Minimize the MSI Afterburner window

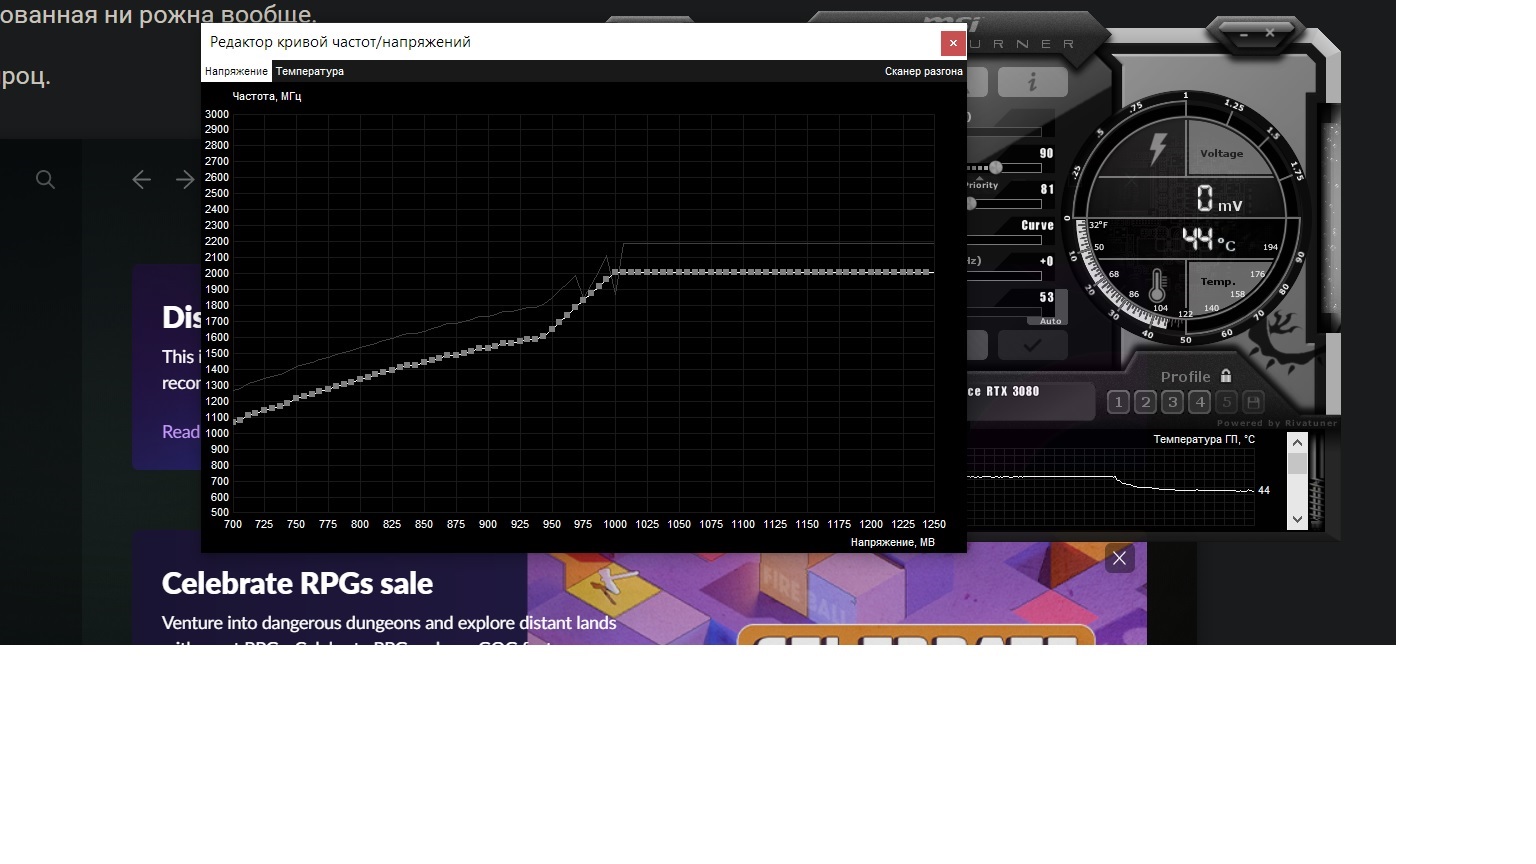coord(1244,34)
